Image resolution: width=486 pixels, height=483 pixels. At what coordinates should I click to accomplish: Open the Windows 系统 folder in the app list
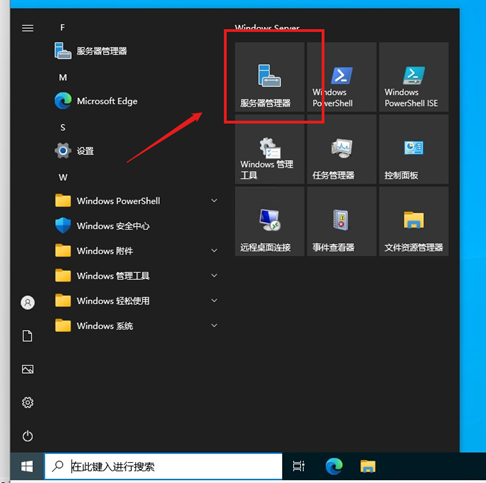tap(137, 326)
